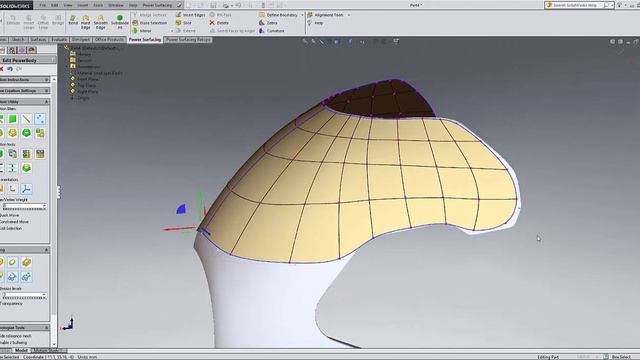Viewport: 640px width, 360px height.
Task: Click the Slice tool
Action: click(x=183, y=23)
